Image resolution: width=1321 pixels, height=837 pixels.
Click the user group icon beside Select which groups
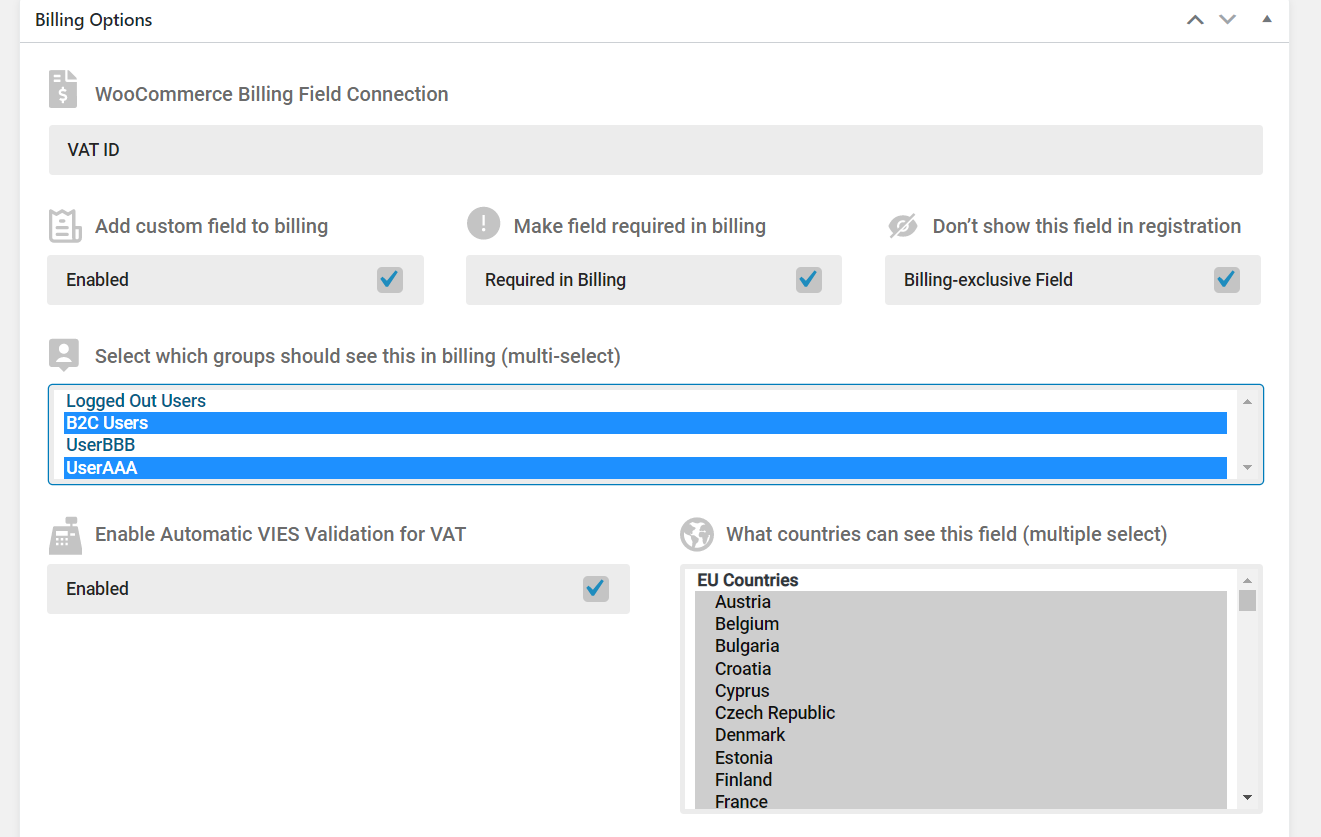[64, 355]
